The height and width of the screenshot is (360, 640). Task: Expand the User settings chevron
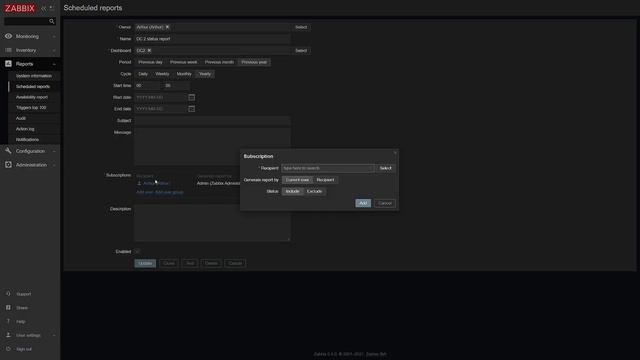pos(54,336)
